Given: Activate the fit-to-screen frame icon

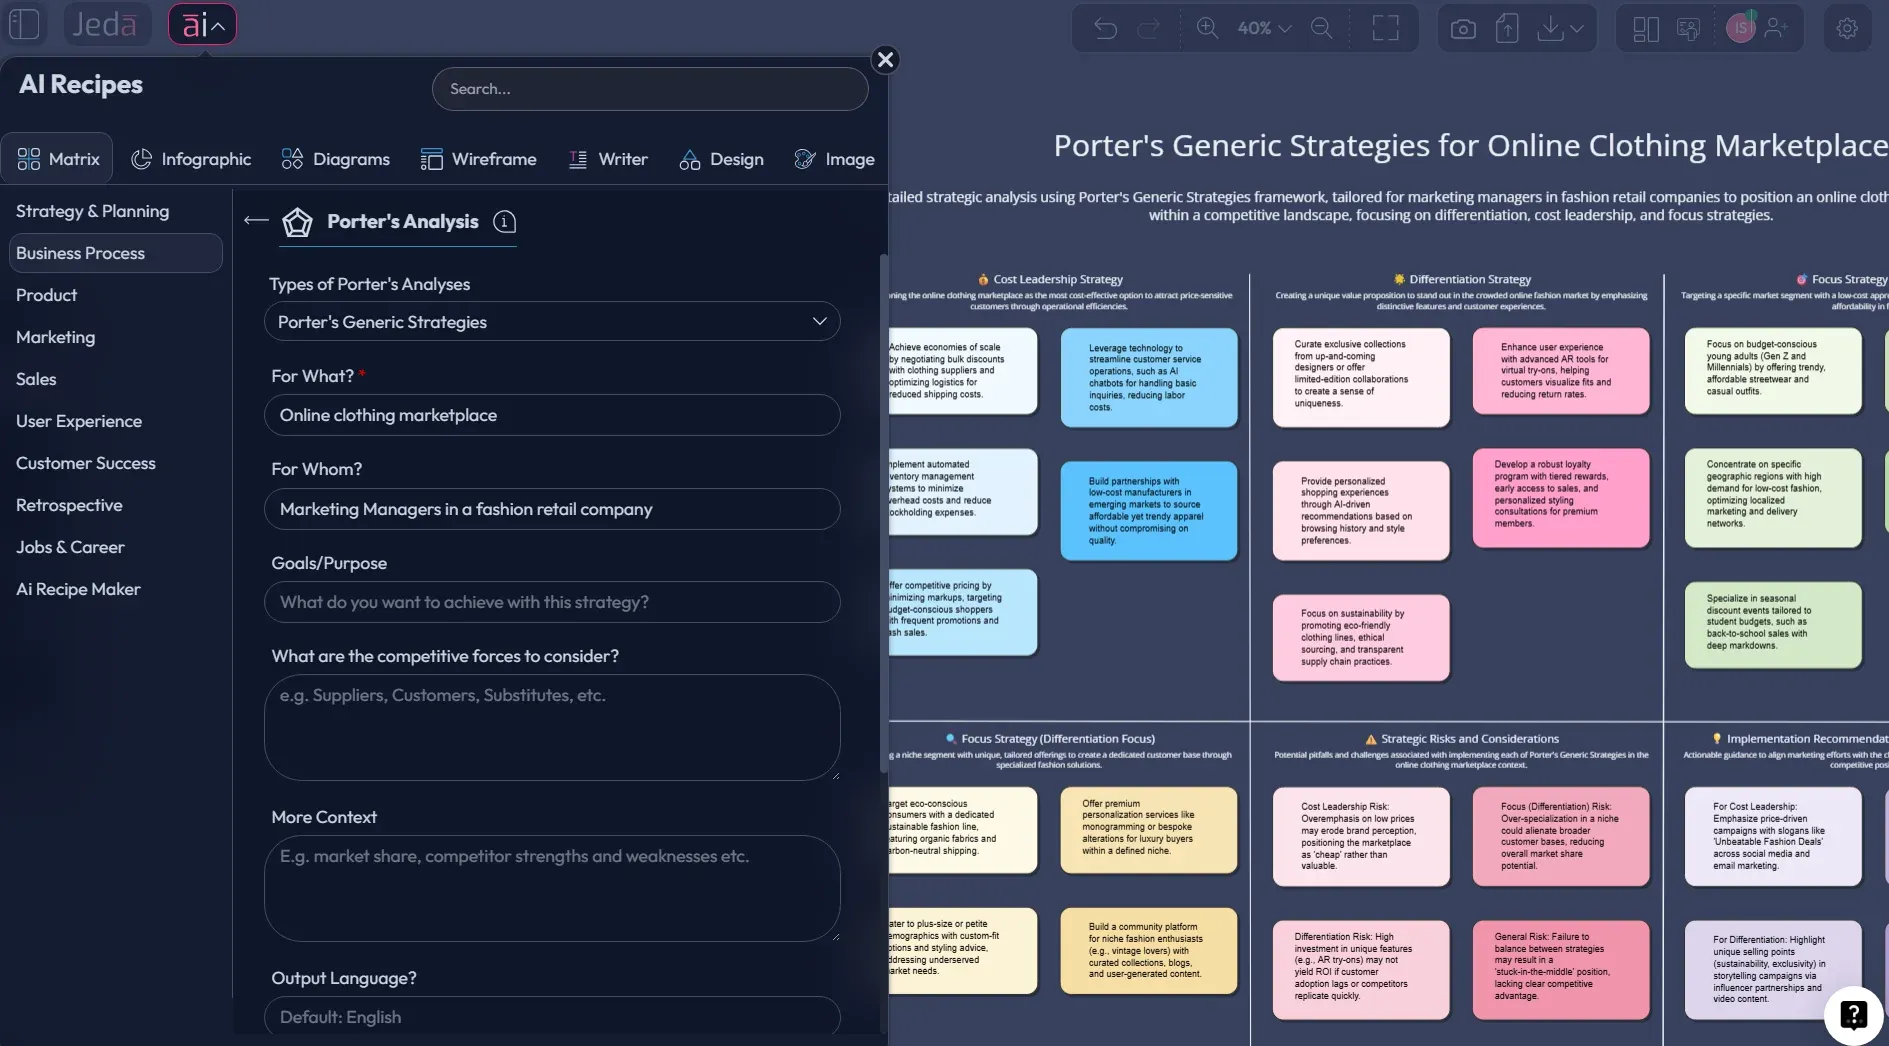Looking at the screenshot, I should click(x=1386, y=27).
